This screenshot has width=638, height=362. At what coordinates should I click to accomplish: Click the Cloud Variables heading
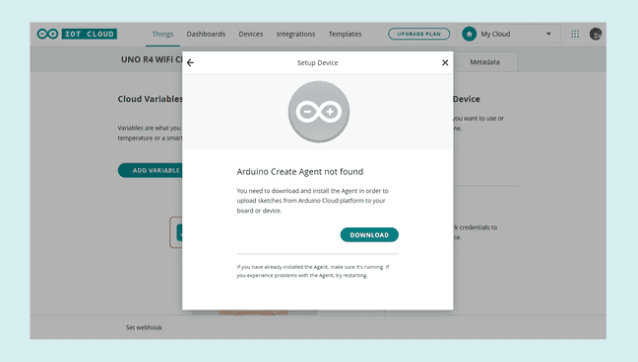150,99
